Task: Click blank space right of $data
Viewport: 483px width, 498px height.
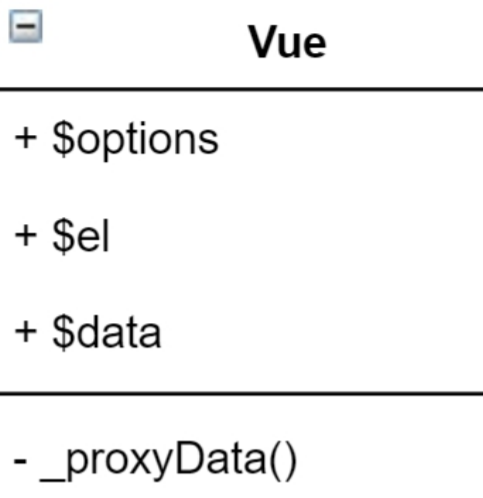Action: click(323, 333)
